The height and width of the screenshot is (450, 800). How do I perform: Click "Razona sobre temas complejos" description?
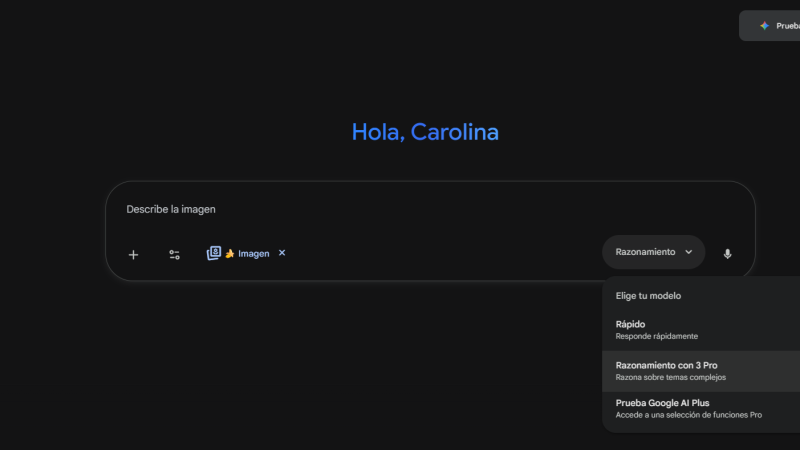click(x=670, y=377)
